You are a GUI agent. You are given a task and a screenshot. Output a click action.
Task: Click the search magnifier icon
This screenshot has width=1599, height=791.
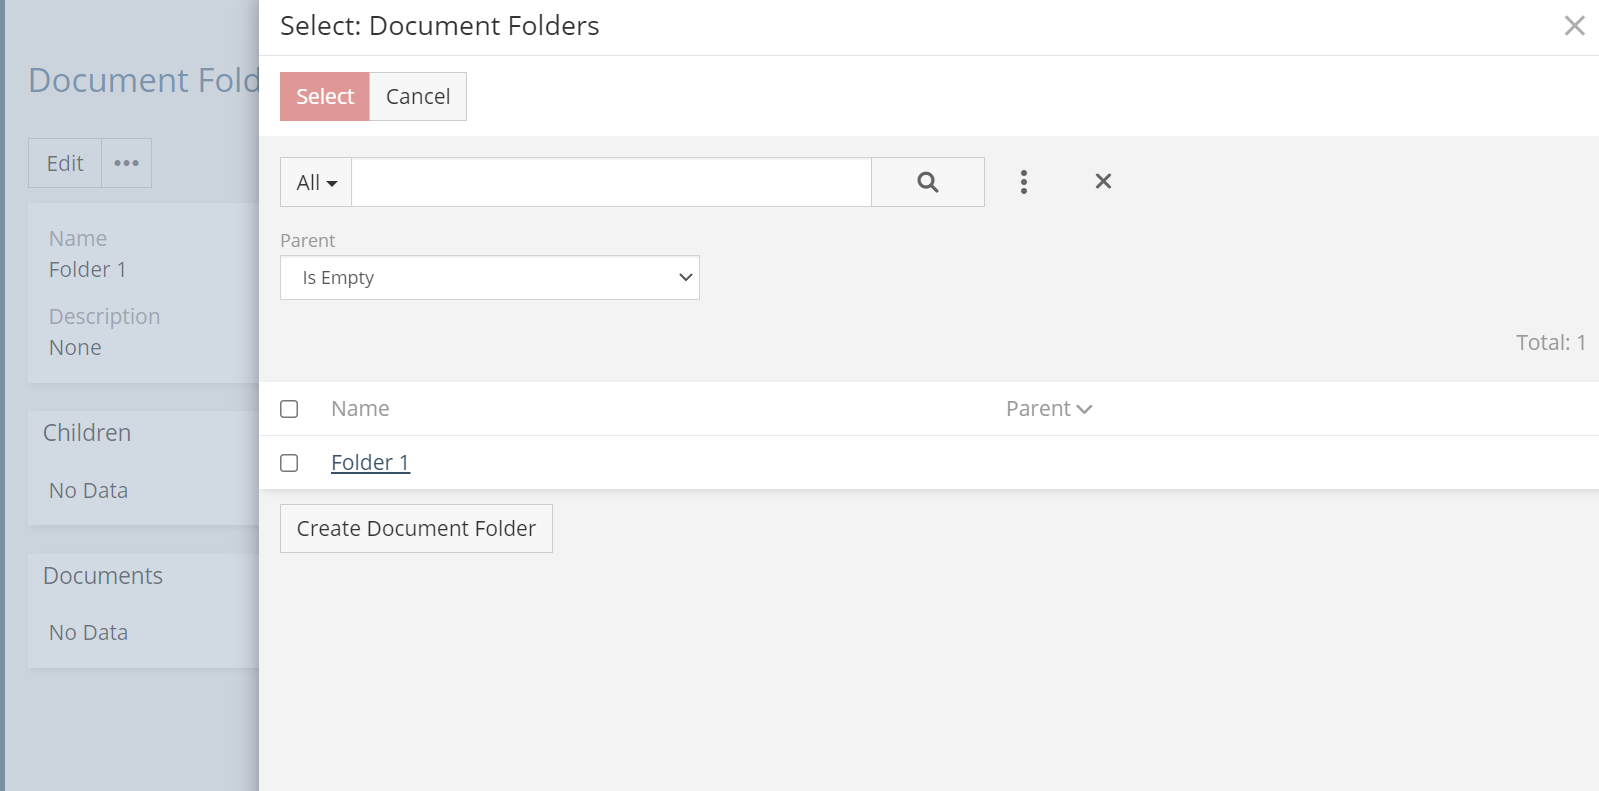[926, 182]
